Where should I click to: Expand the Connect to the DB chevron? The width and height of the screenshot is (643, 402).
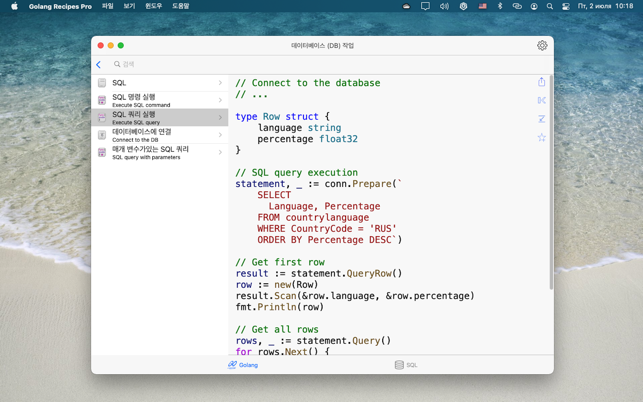pos(221,135)
